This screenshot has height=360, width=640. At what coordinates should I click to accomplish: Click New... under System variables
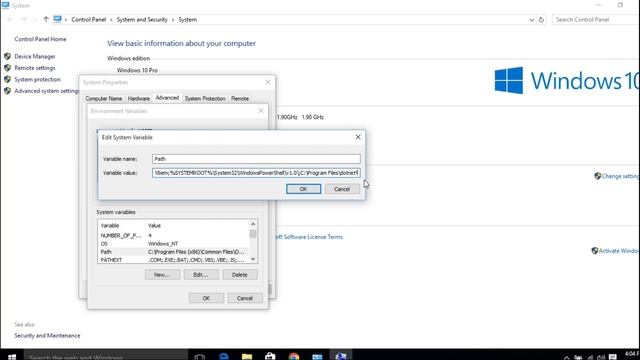(x=162, y=275)
